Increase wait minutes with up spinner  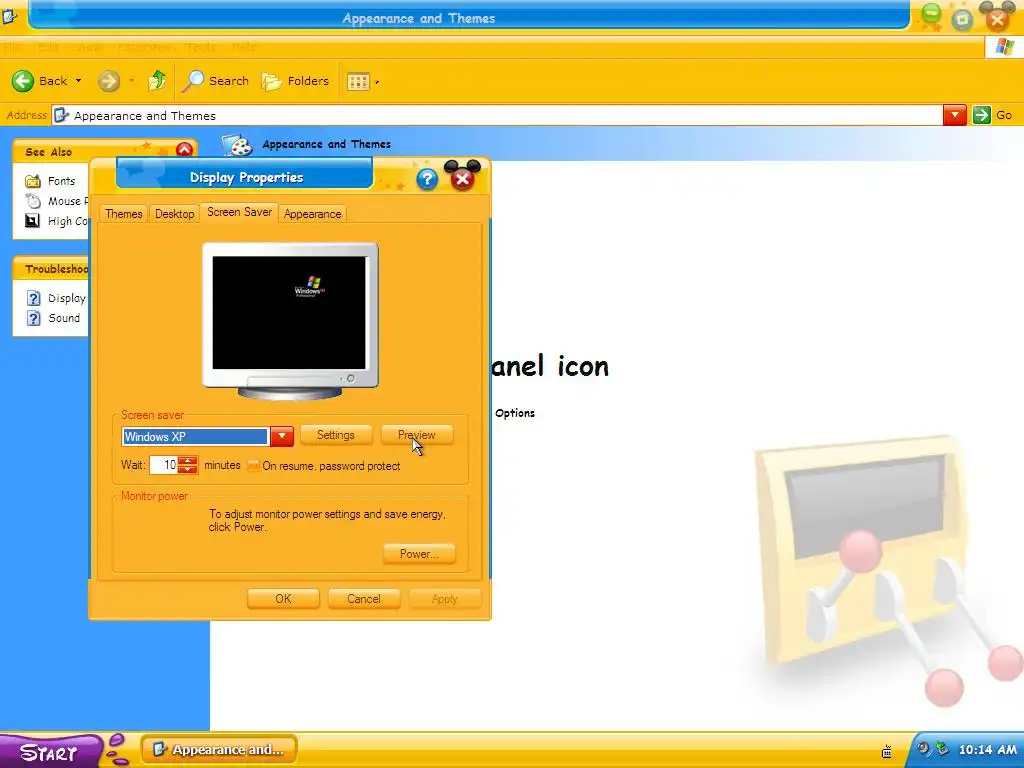[187, 460]
